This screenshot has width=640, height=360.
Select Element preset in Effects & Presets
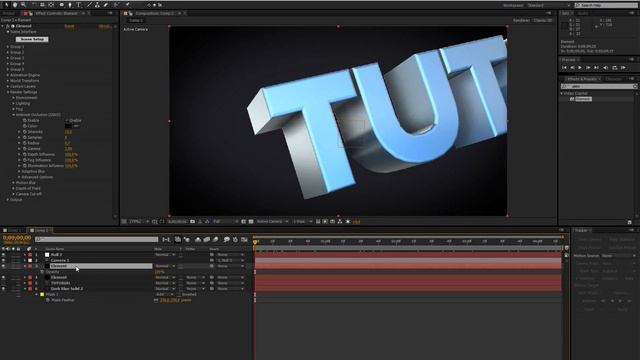tap(583, 99)
